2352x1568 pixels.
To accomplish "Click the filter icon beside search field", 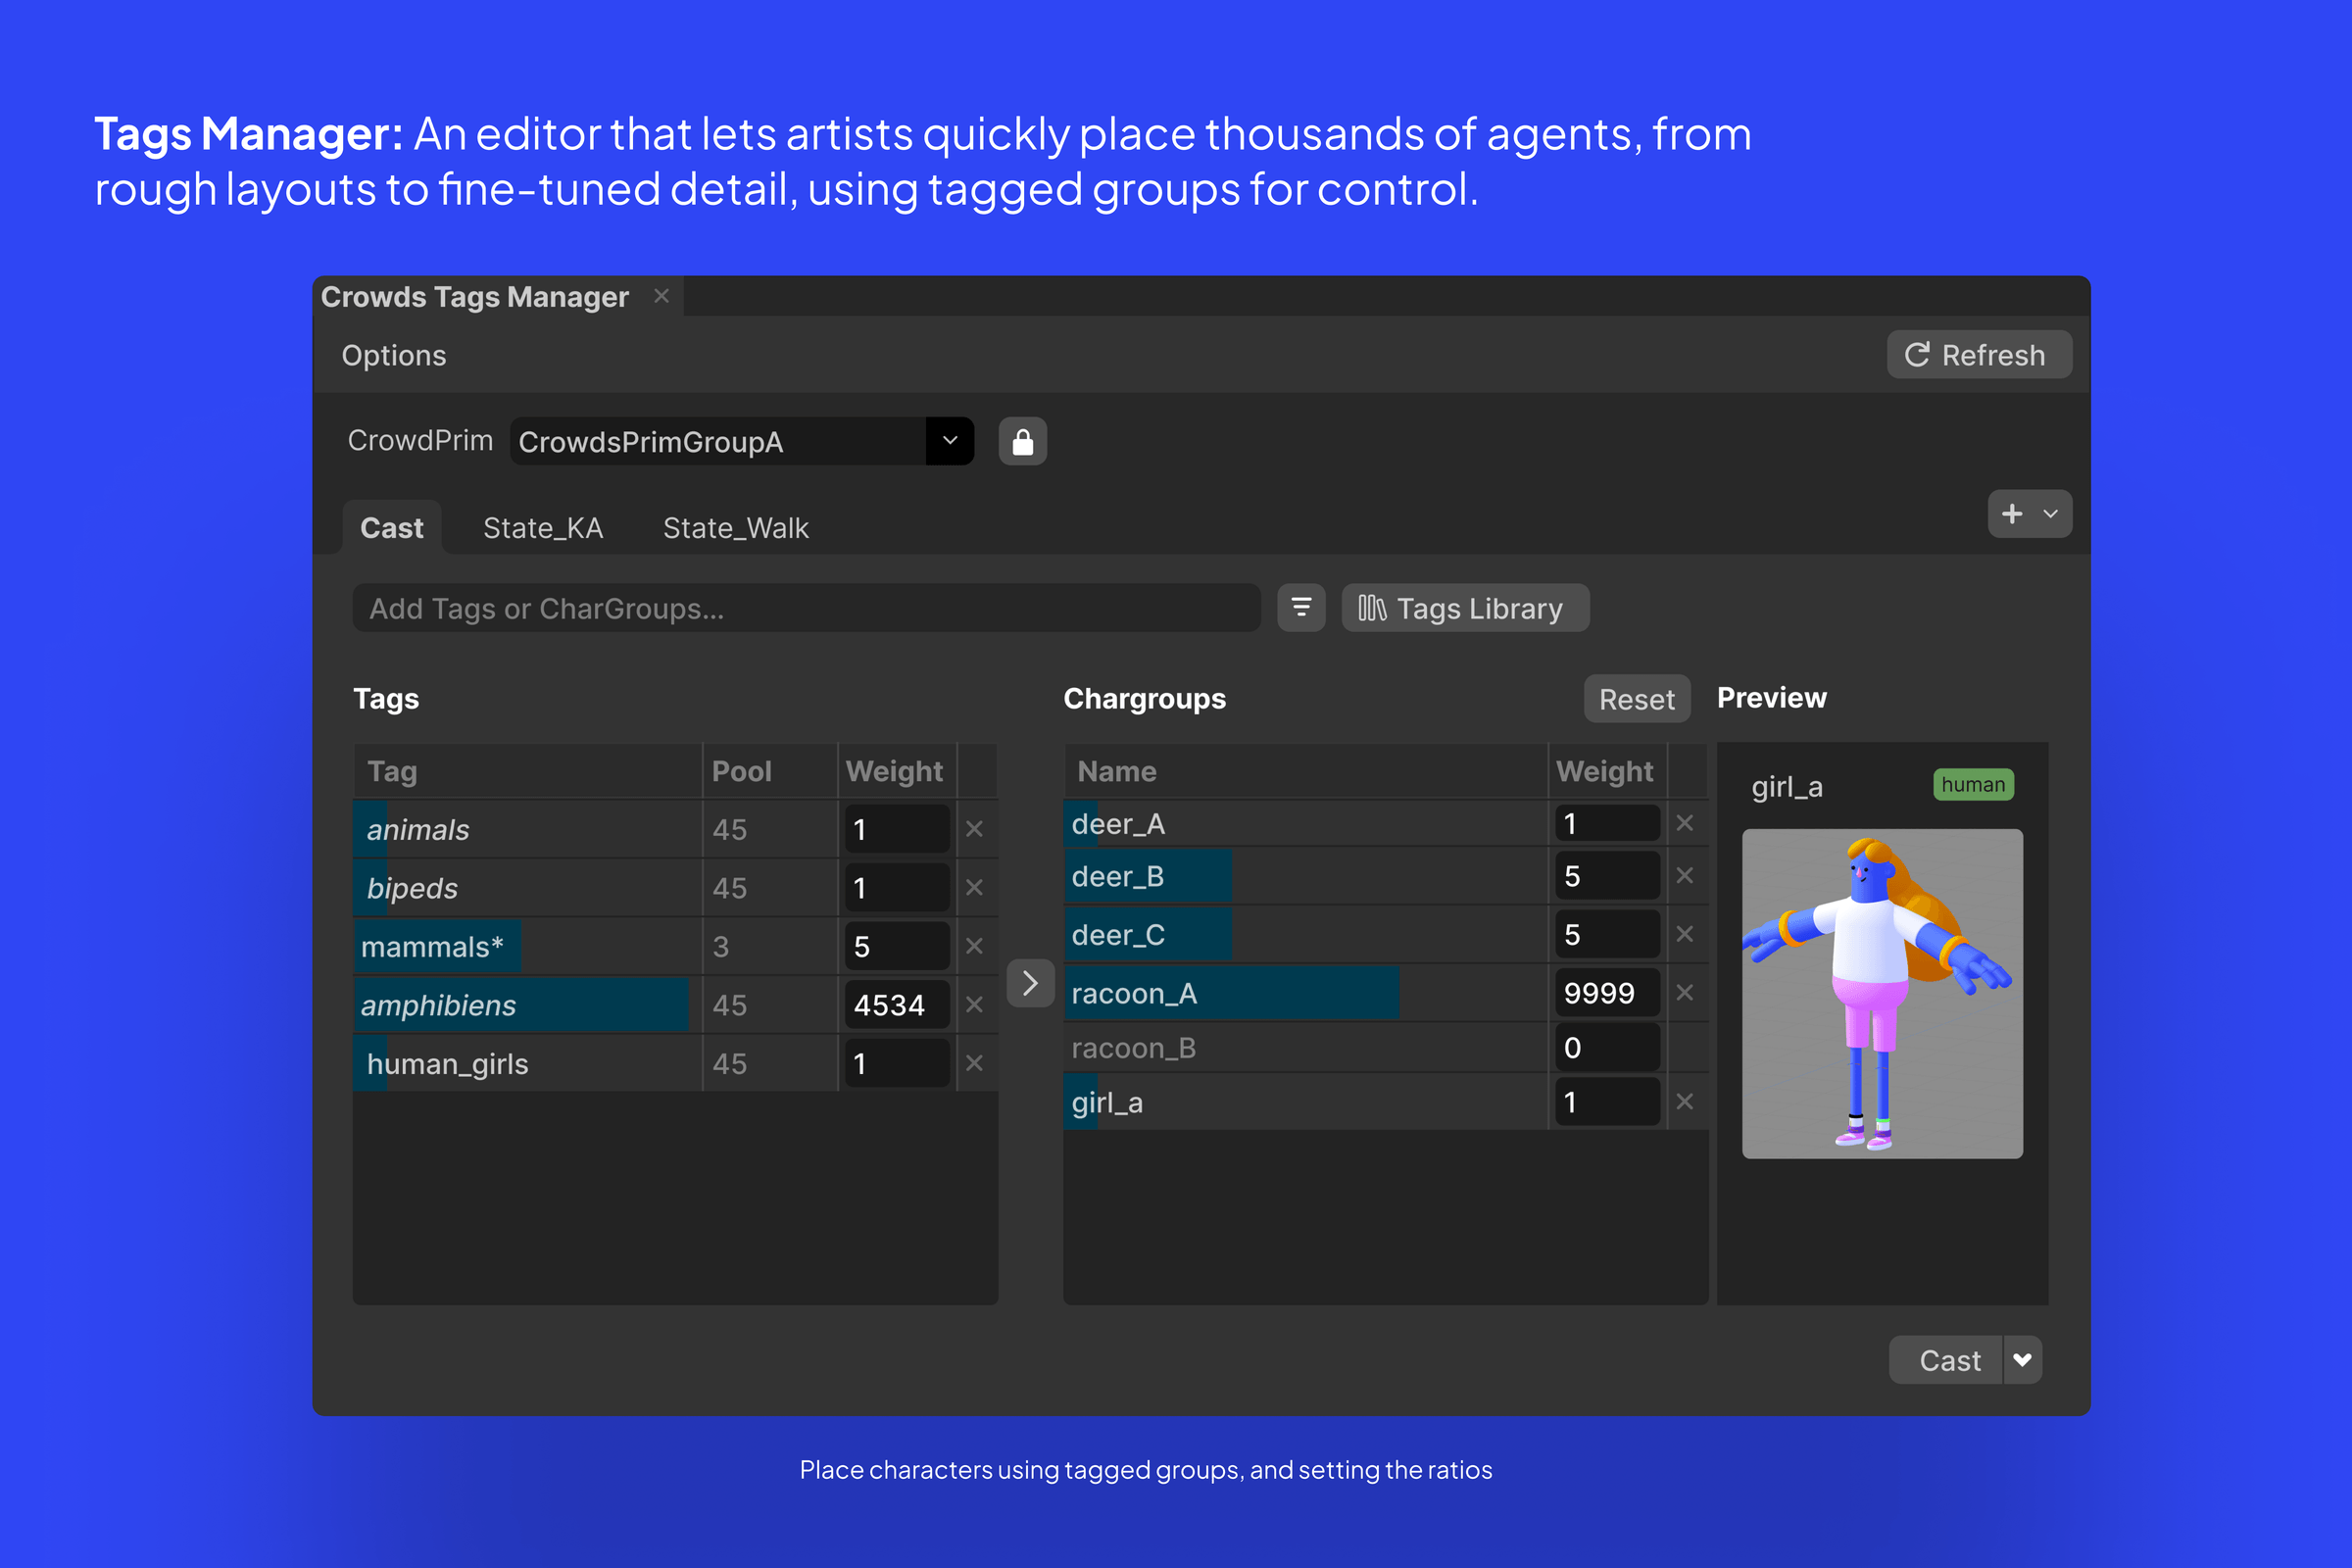I will (1301, 608).
